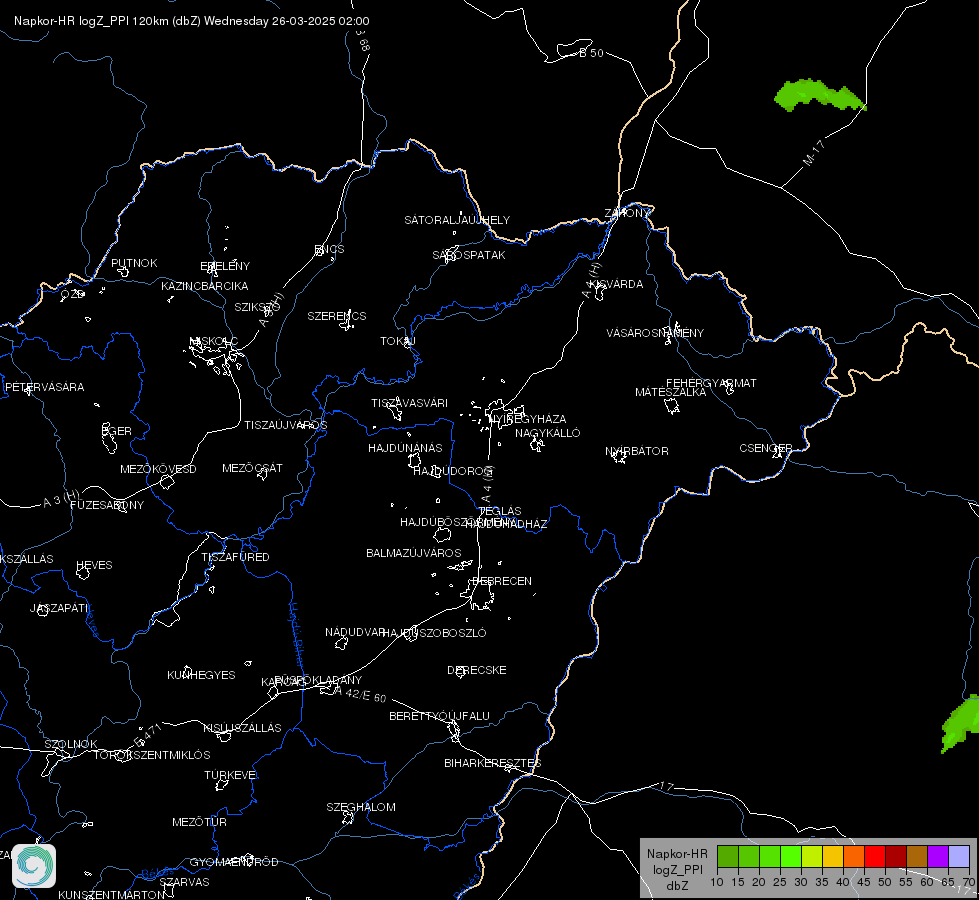
Task: Click the BERETTYÓÚJFALU label
Action: pyautogui.click(x=440, y=716)
